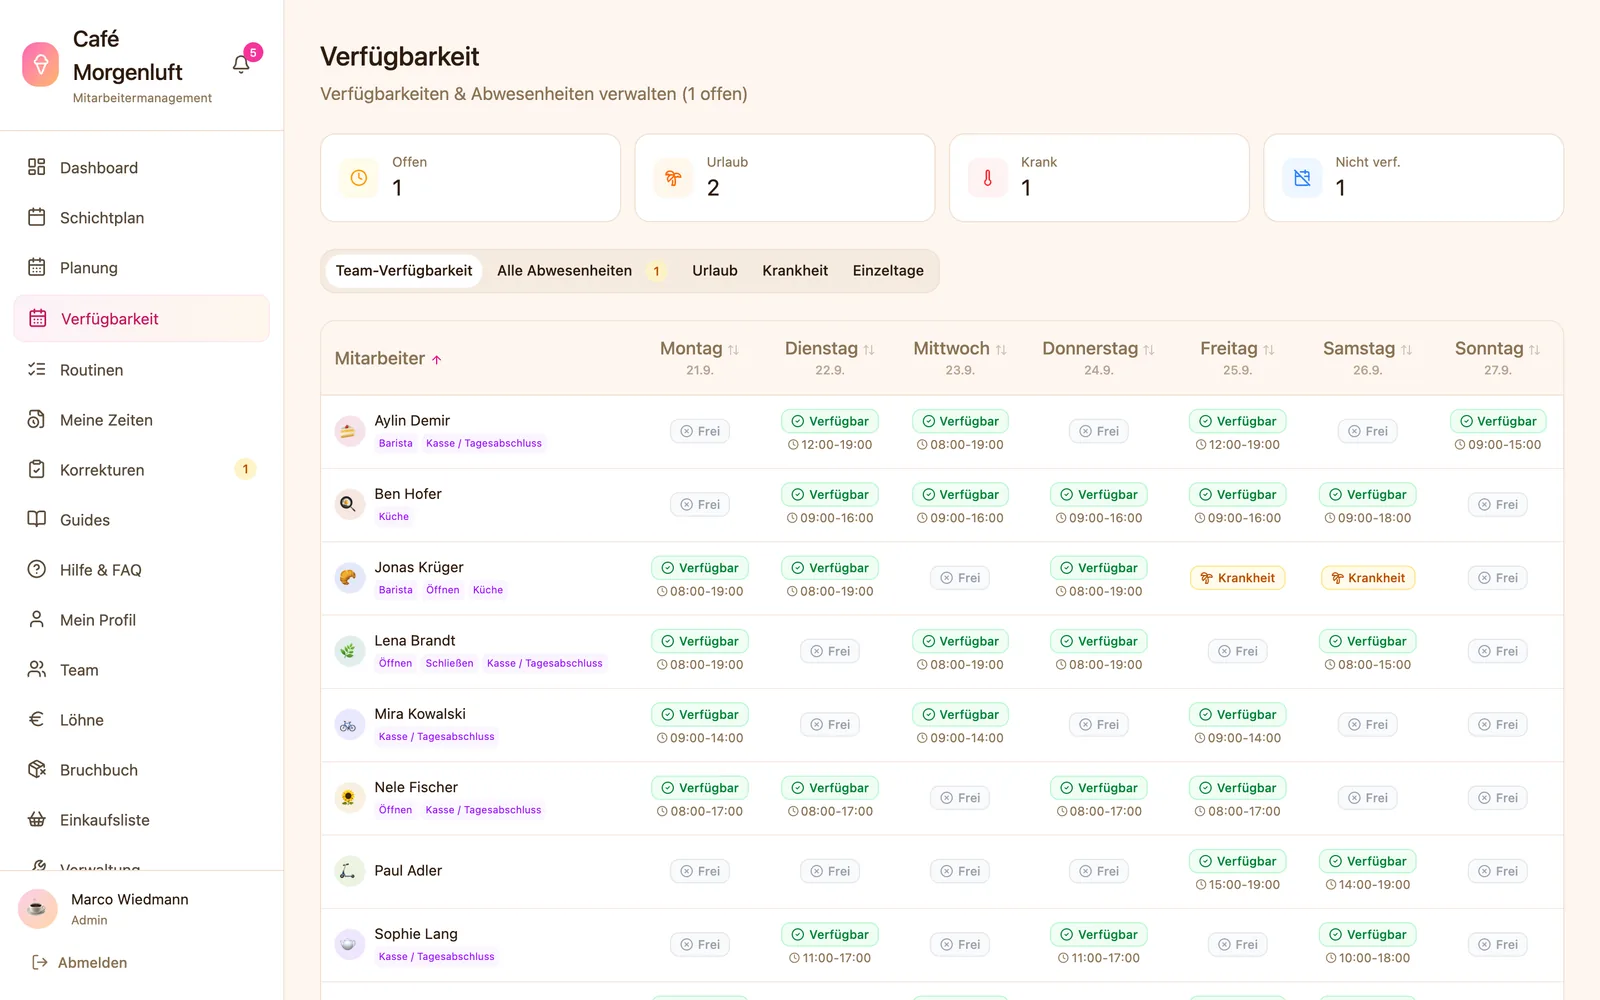
Task: Click the Bruchbuch broken box icon
Action: pyautogui.click(x=37, y=769)
